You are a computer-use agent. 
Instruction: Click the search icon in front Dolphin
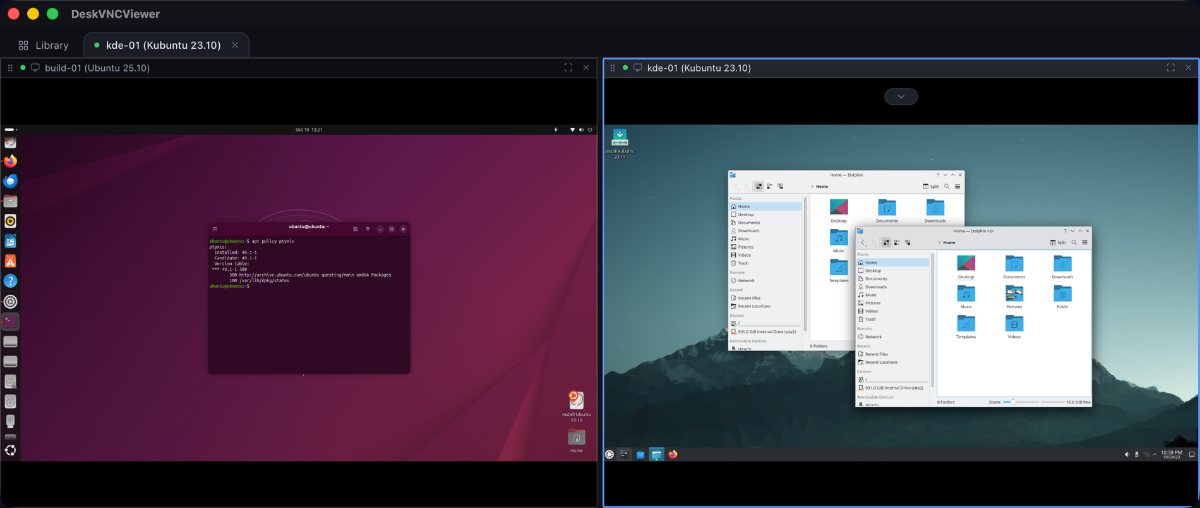point(1074,242)
